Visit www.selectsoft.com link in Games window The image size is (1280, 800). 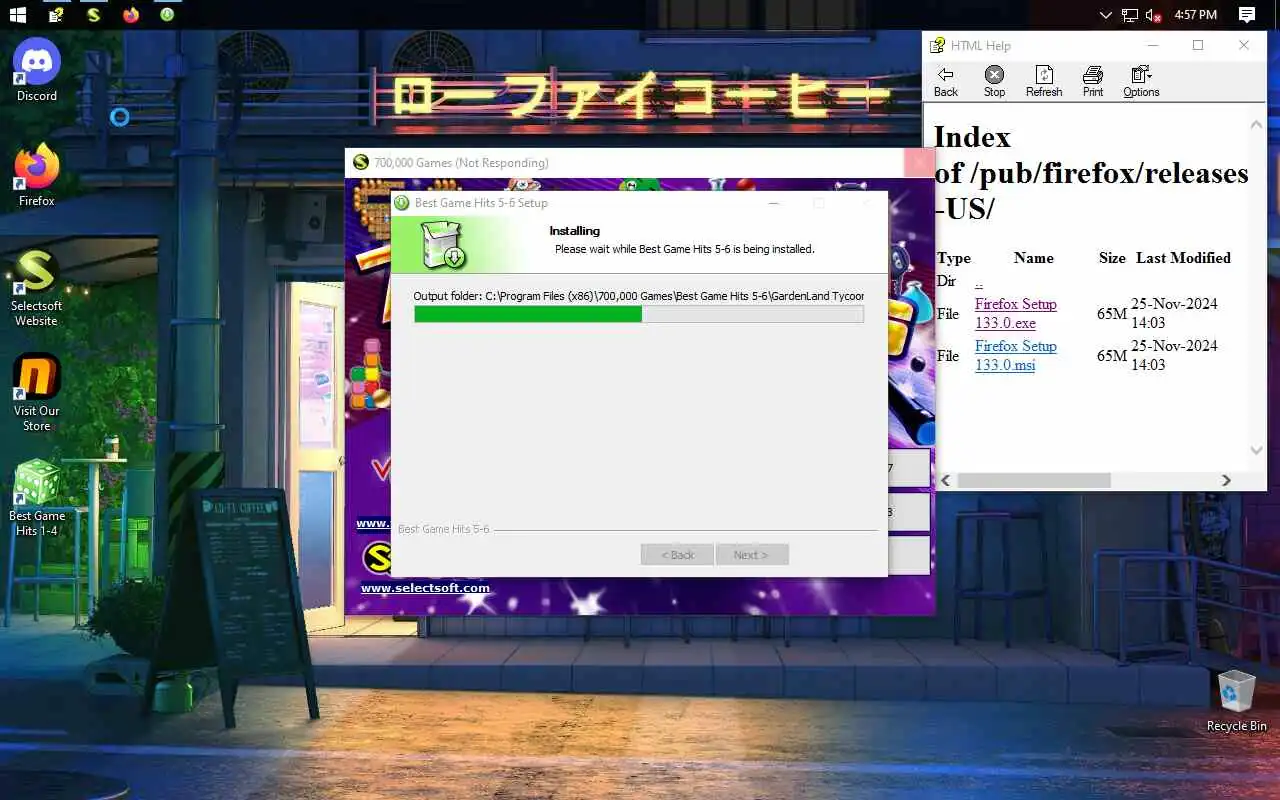[x=425, y=588]
